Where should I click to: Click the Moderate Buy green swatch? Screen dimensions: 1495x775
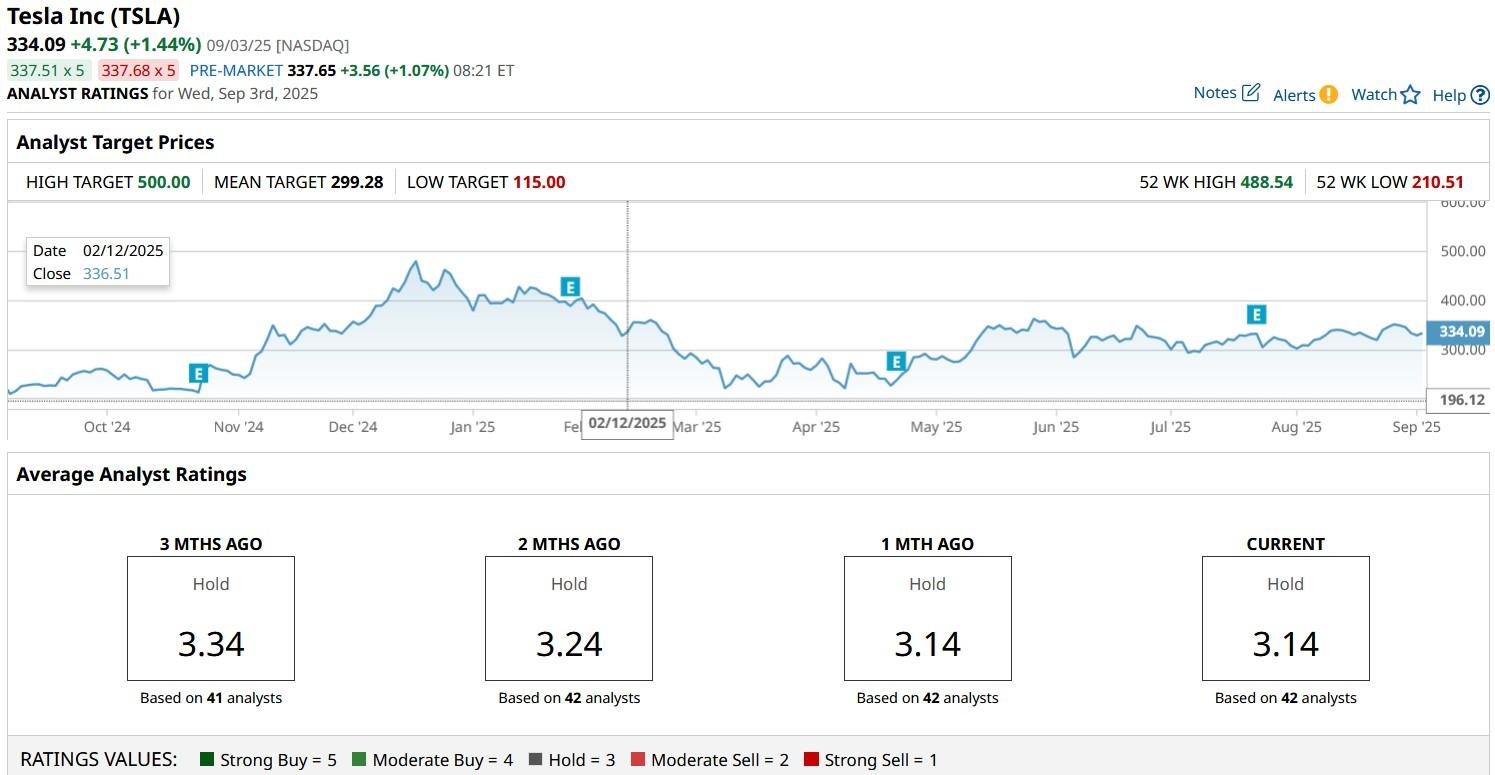(359, 760)
